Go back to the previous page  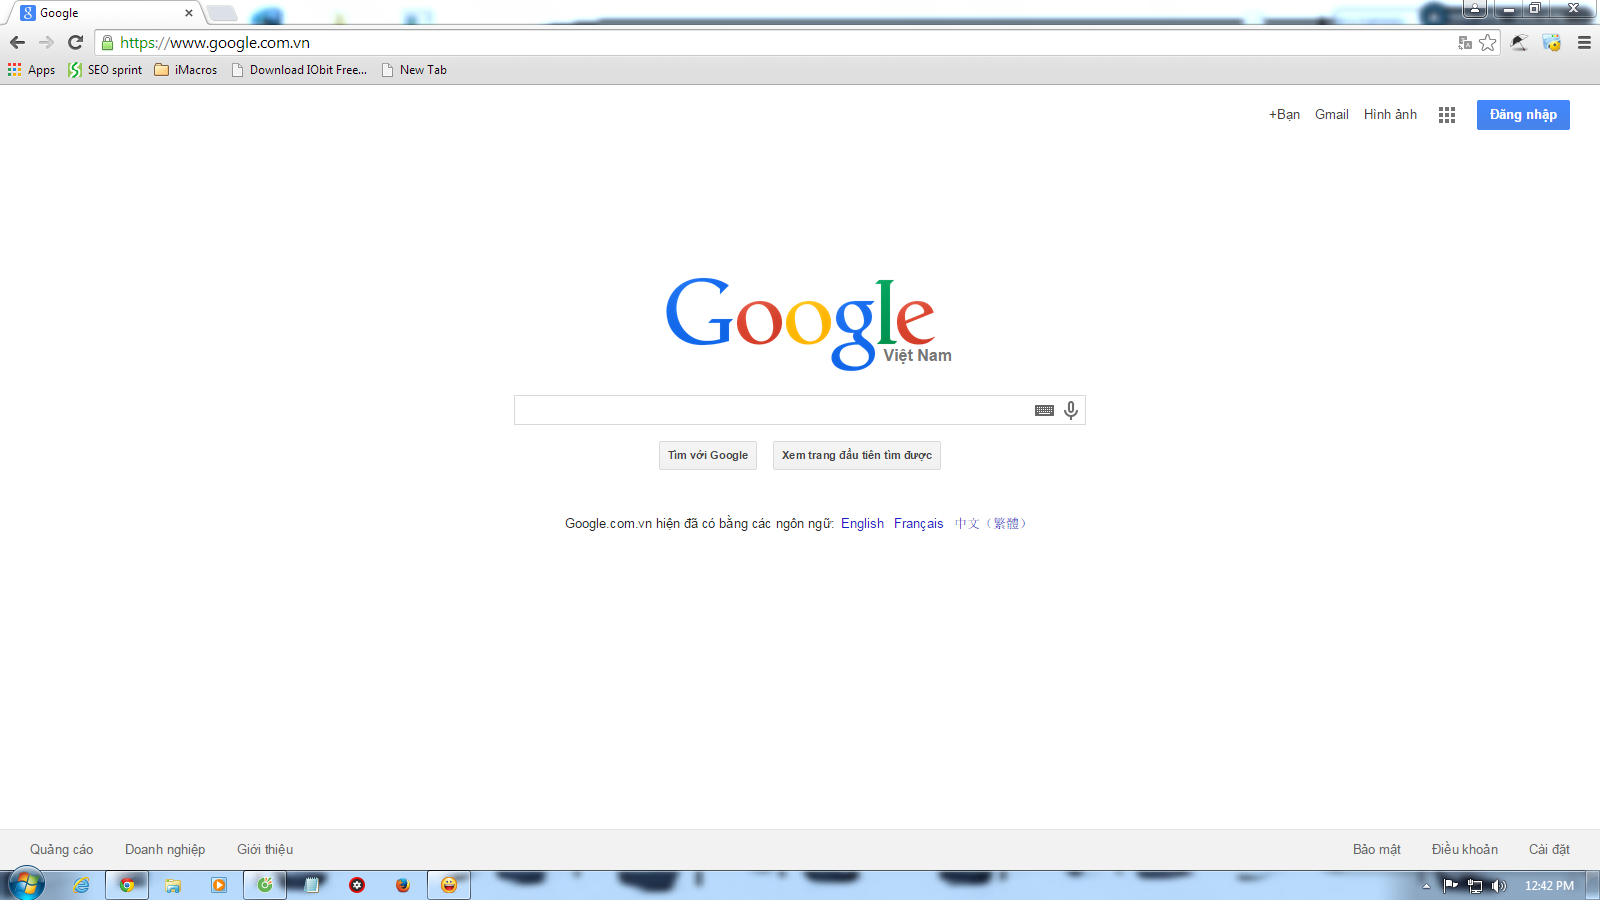tap(17, 43)
